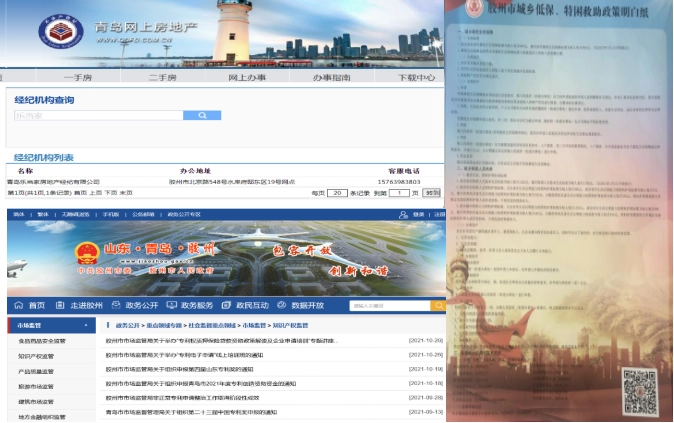Click 政务公开 in the breadcrumb

coord(128,325)
